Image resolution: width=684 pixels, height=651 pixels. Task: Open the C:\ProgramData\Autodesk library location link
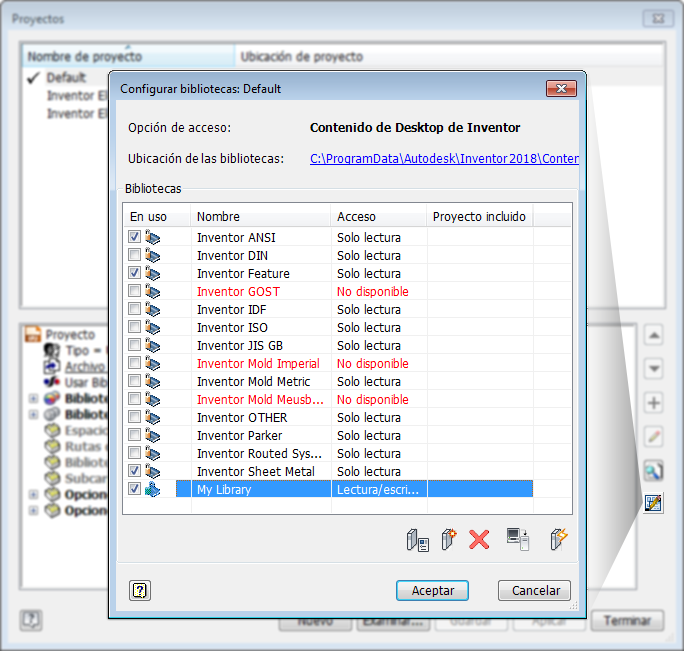(x=444, y=158)
